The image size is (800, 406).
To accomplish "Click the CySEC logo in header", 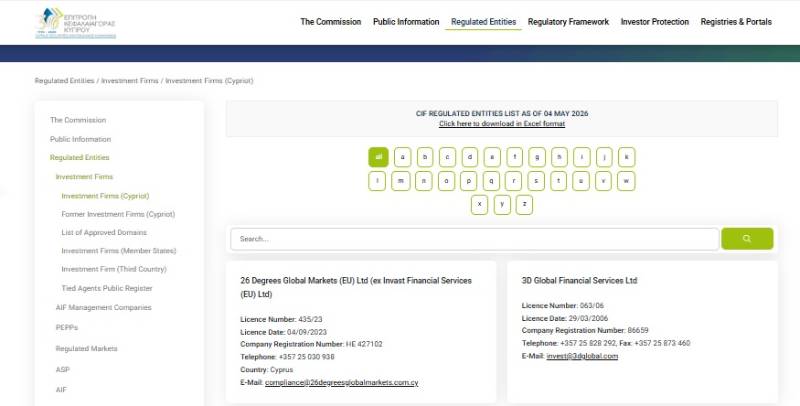I will pos(76,23).
